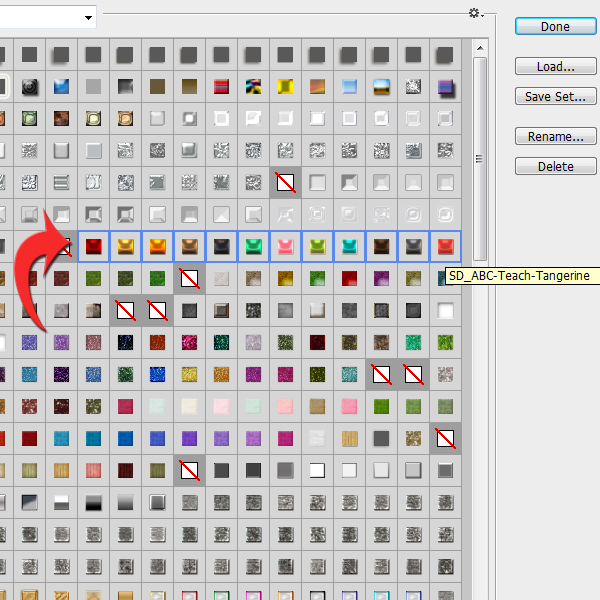Pick the violet purple fabric style
Image resolution: width=600 pixels, height=600 pixels.
tap(189, 439)
